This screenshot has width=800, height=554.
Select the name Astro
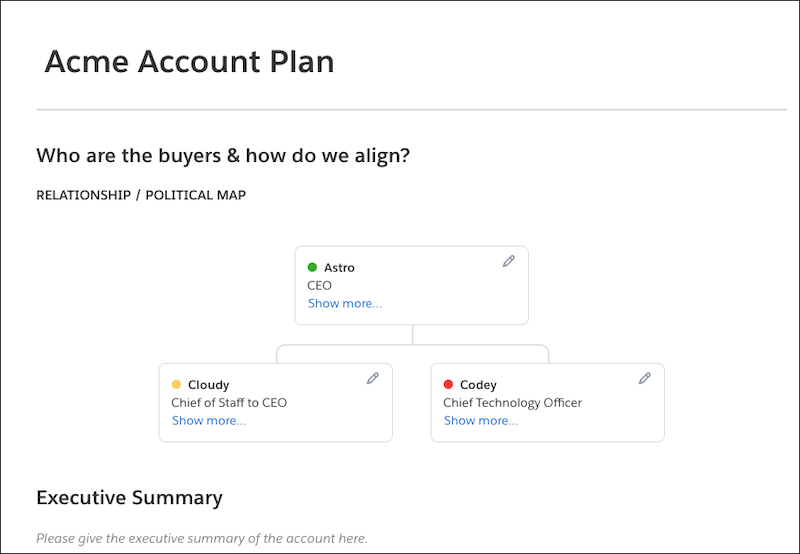point(339,267)
